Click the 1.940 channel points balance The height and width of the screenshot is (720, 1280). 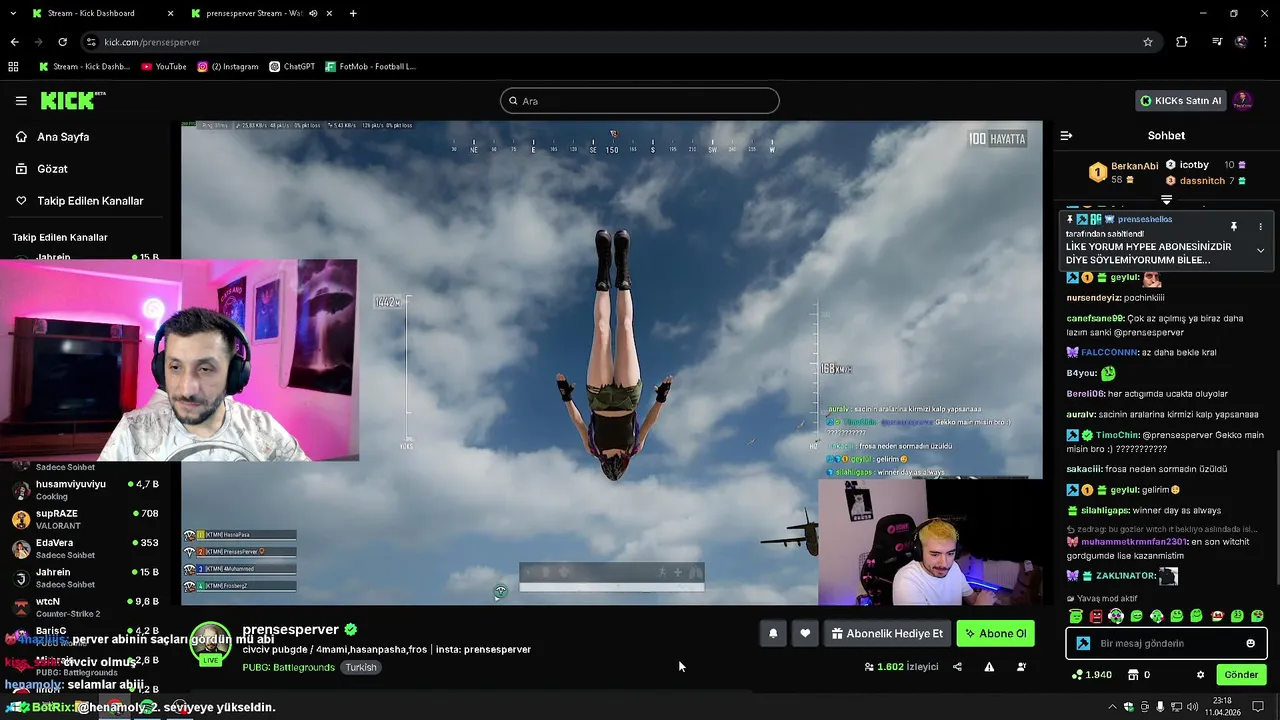point(1091,675)
